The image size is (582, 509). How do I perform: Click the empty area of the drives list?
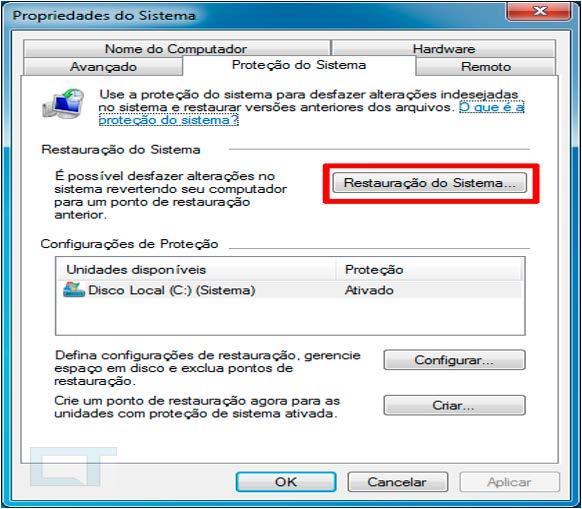click(x=290, y=316)
